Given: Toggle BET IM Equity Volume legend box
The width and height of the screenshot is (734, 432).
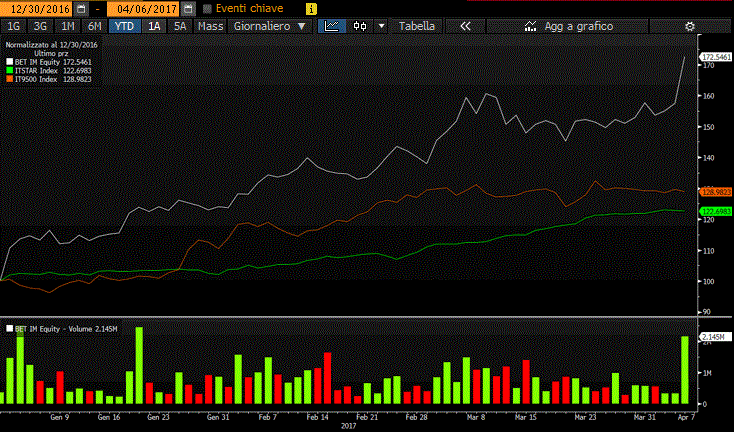Looking at the screenshot, I should 9,328.
